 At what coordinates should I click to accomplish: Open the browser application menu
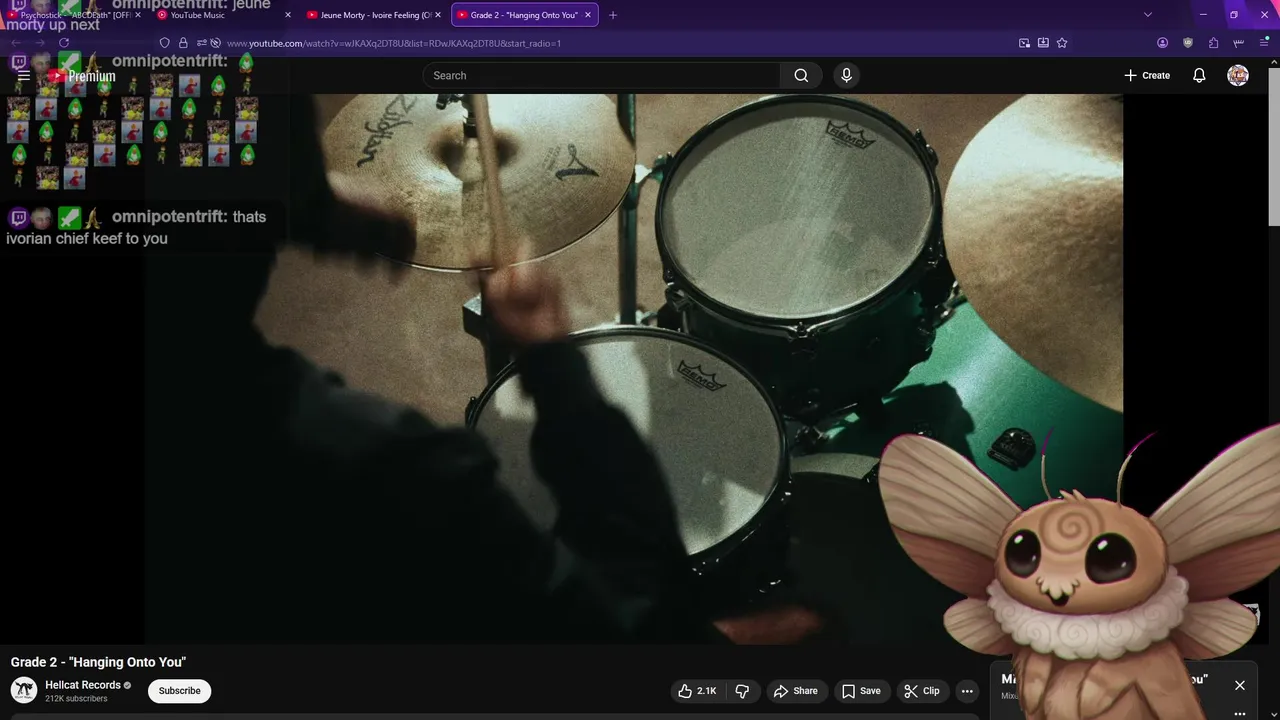(1264, 43)
